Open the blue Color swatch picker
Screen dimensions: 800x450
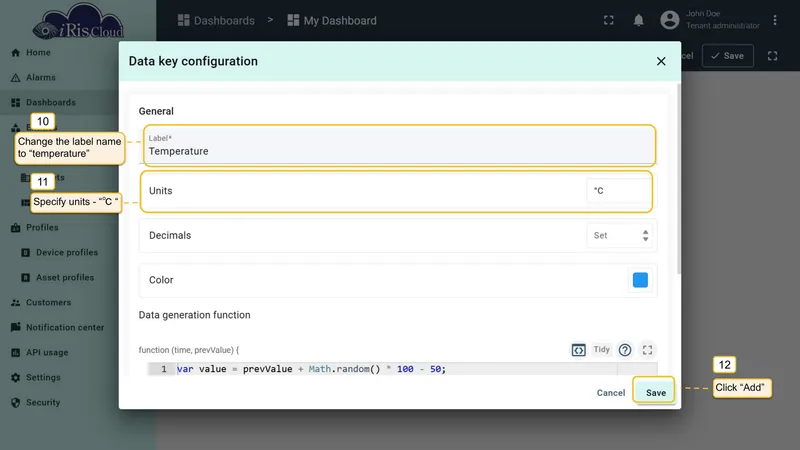[x=640, y=280]
